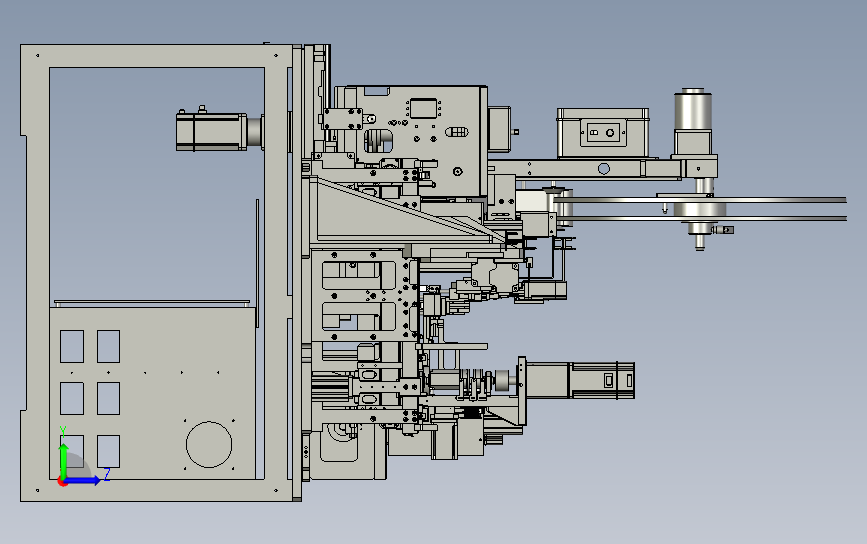The image size is (867, 544).
Task: Select the small sensor beside the vertical spindle bottom
Action: pos(724,229)
